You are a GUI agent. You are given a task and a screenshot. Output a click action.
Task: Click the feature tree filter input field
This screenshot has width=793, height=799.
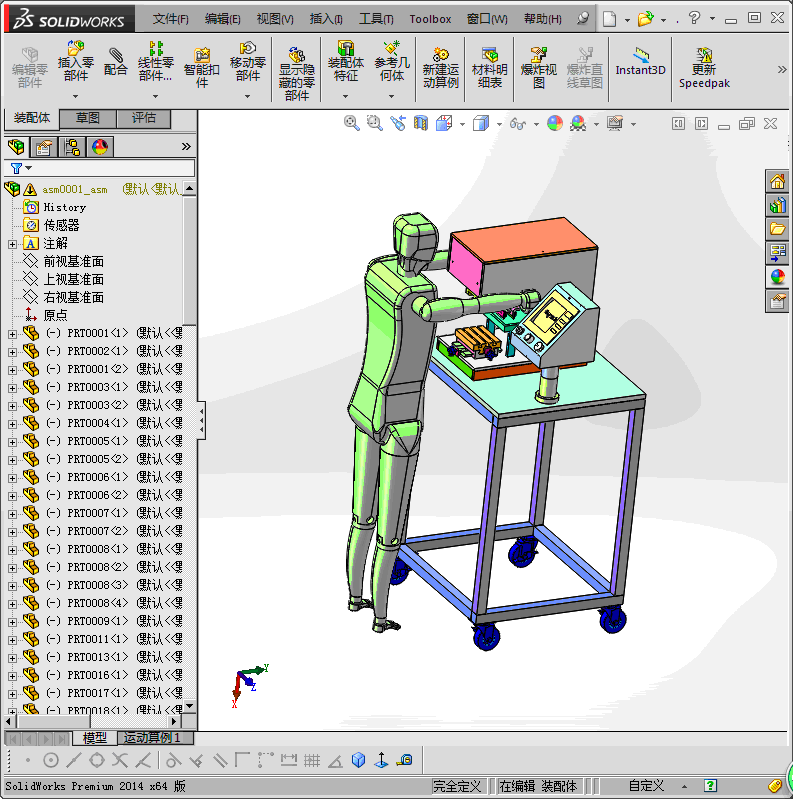point(99,168)
